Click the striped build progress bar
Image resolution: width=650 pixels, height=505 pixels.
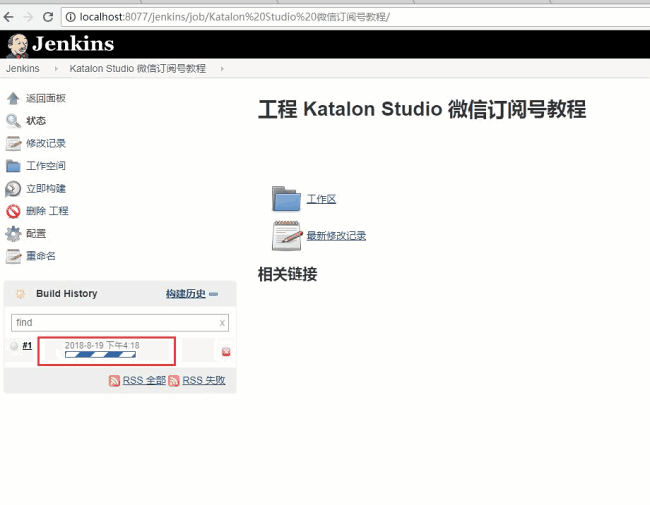tap(100, 354)
